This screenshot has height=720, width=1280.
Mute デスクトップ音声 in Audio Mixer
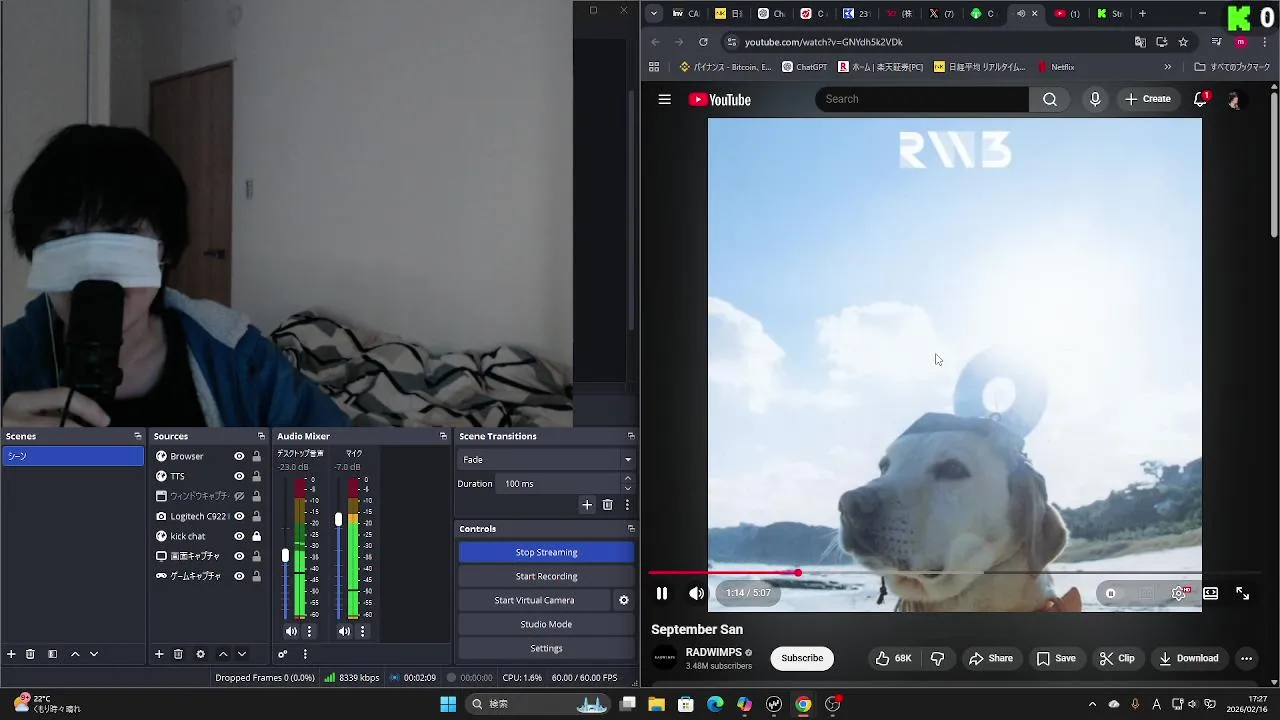tap(291, 631)
